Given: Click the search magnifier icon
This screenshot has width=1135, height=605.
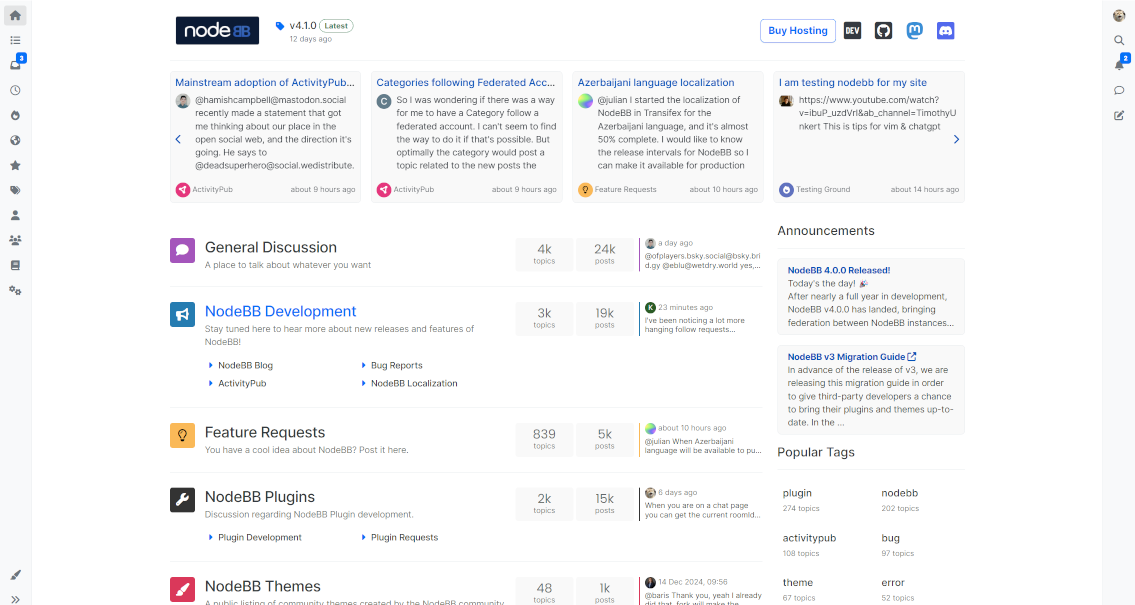Looking at the screenshot, I should coord(1119,40).
